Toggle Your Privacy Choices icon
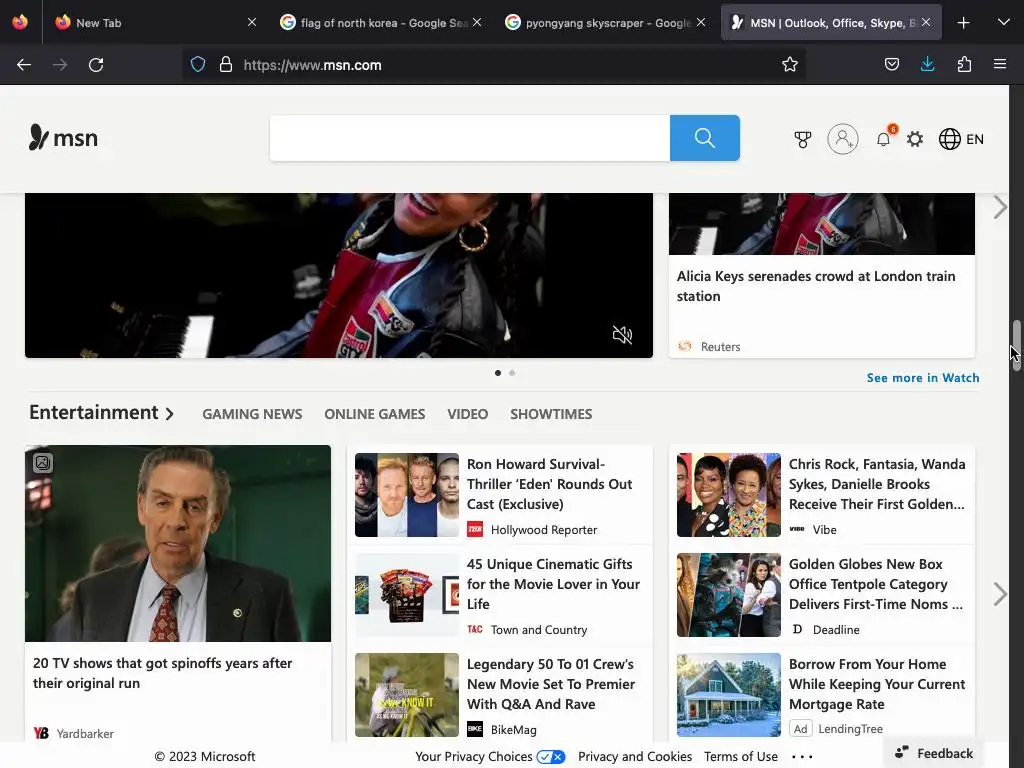Image resolution: width=1024 pixels, height=768 pixels. pyautogui.click(x=551, y=756)
